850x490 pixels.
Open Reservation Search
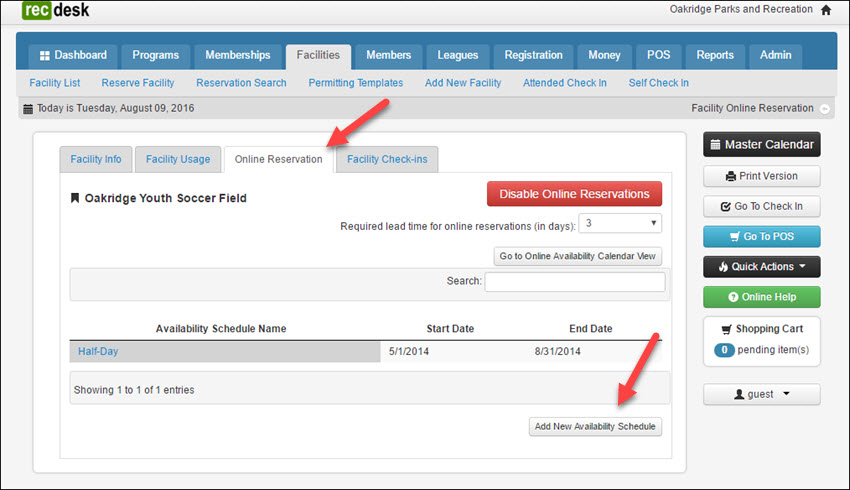click(241, 83)
